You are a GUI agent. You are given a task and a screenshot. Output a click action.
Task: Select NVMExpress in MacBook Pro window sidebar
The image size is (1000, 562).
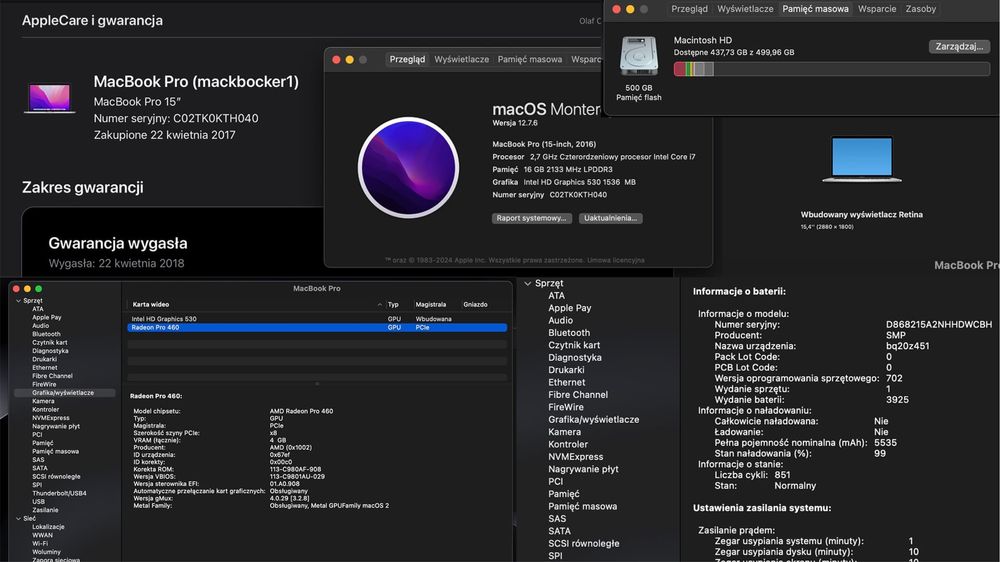pyautogui.click(x=51, y=418)
